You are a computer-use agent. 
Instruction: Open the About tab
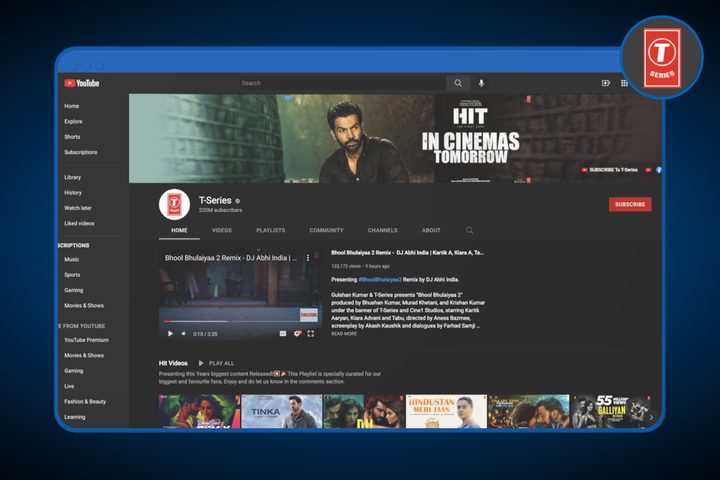(x=431, y=230)
